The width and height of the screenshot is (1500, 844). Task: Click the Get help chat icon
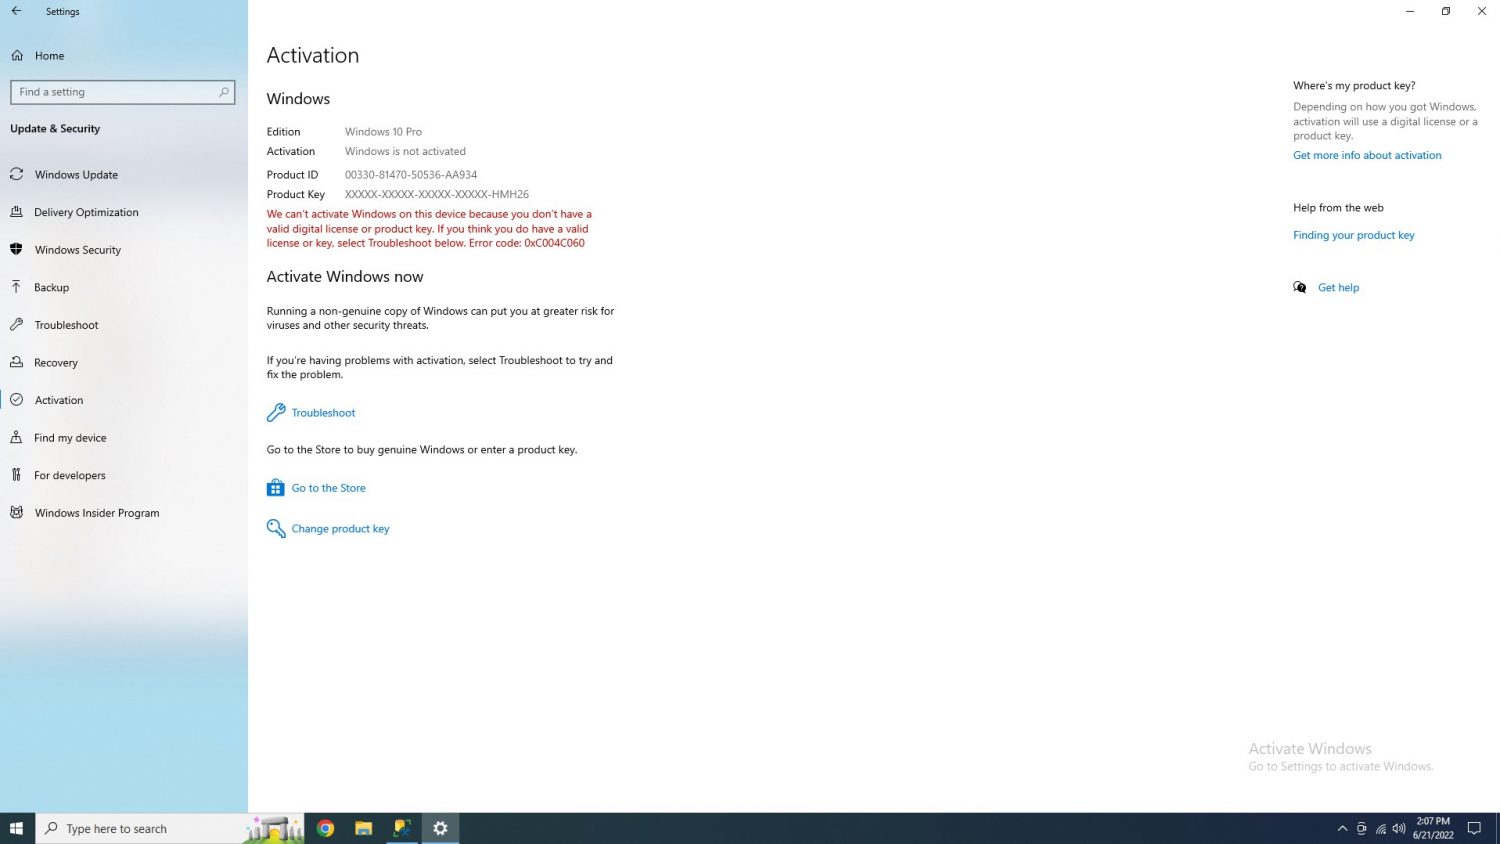(x=1300, y=288)
